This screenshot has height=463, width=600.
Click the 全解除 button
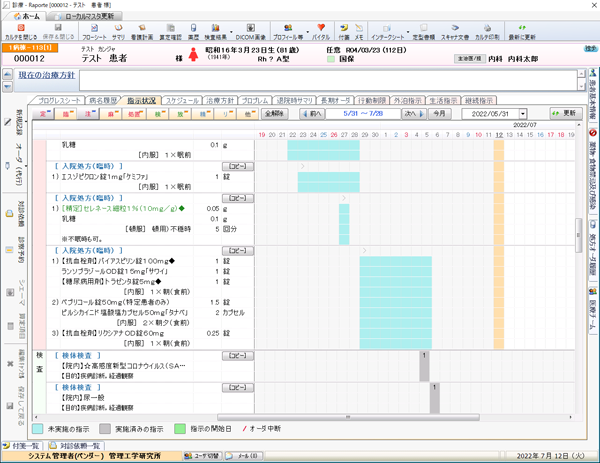point(274,114)
